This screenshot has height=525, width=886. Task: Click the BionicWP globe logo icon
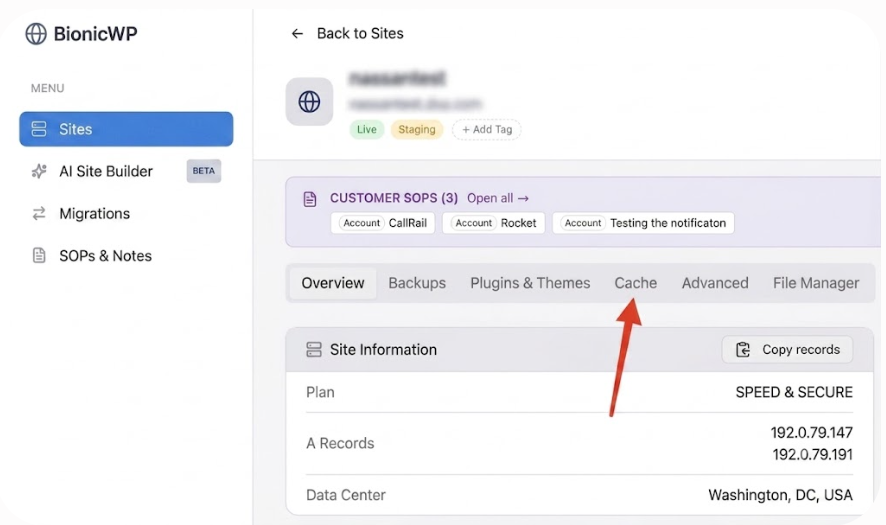point(36,34)
